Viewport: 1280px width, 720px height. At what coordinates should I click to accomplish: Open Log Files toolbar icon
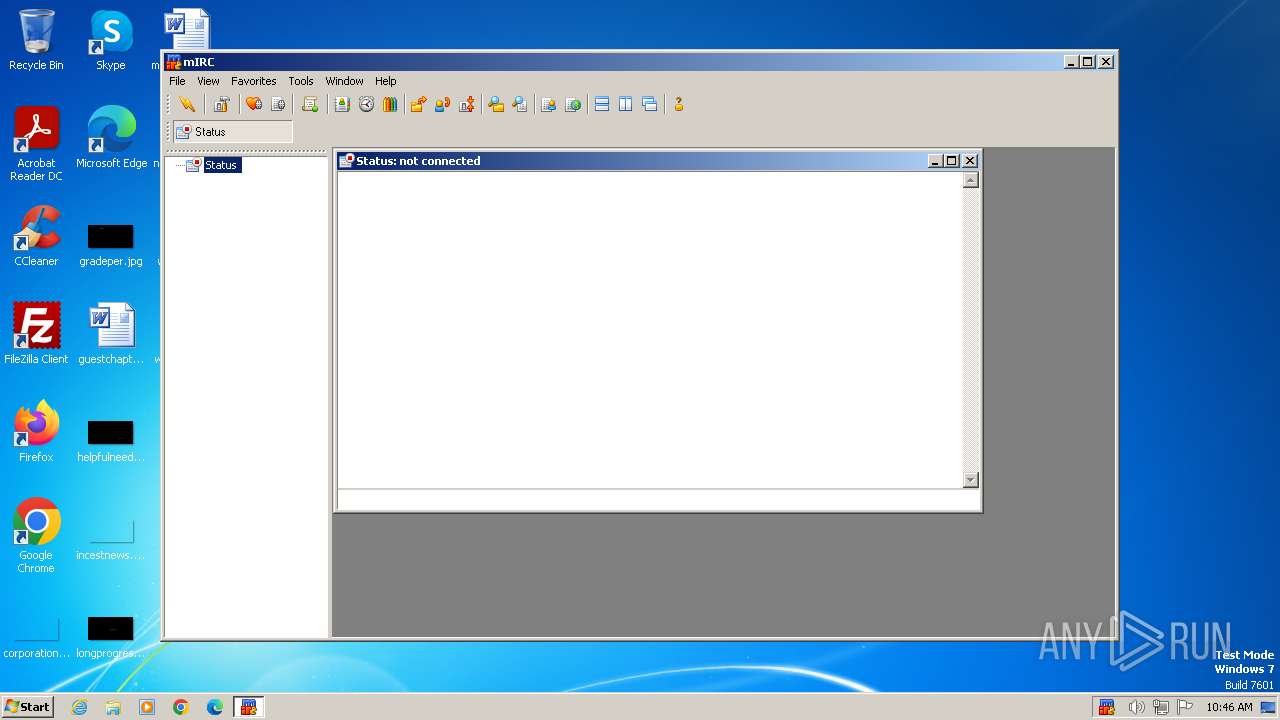(520, 104)
